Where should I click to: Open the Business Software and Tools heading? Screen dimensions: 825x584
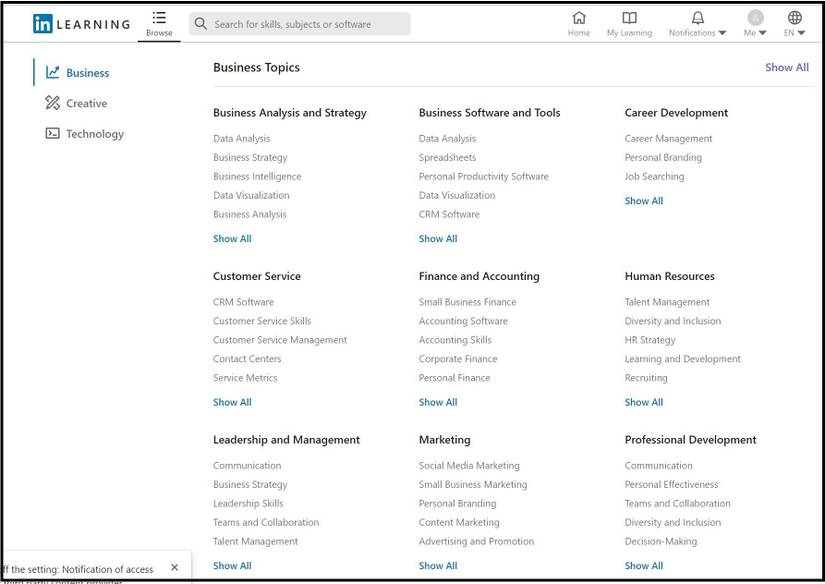(489, 113)
